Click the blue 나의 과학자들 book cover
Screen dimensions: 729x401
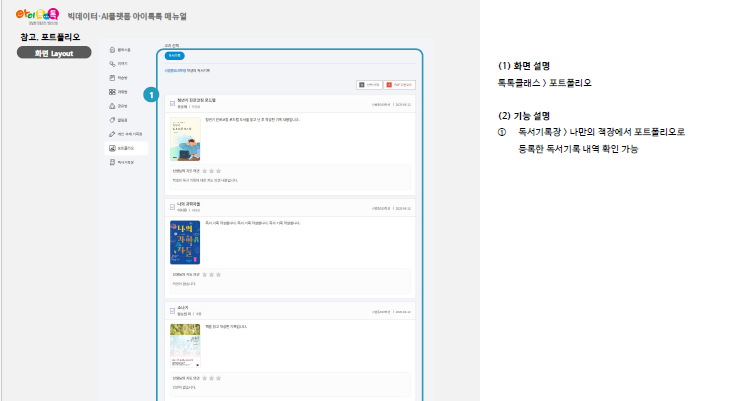click(x=185, y=242)
